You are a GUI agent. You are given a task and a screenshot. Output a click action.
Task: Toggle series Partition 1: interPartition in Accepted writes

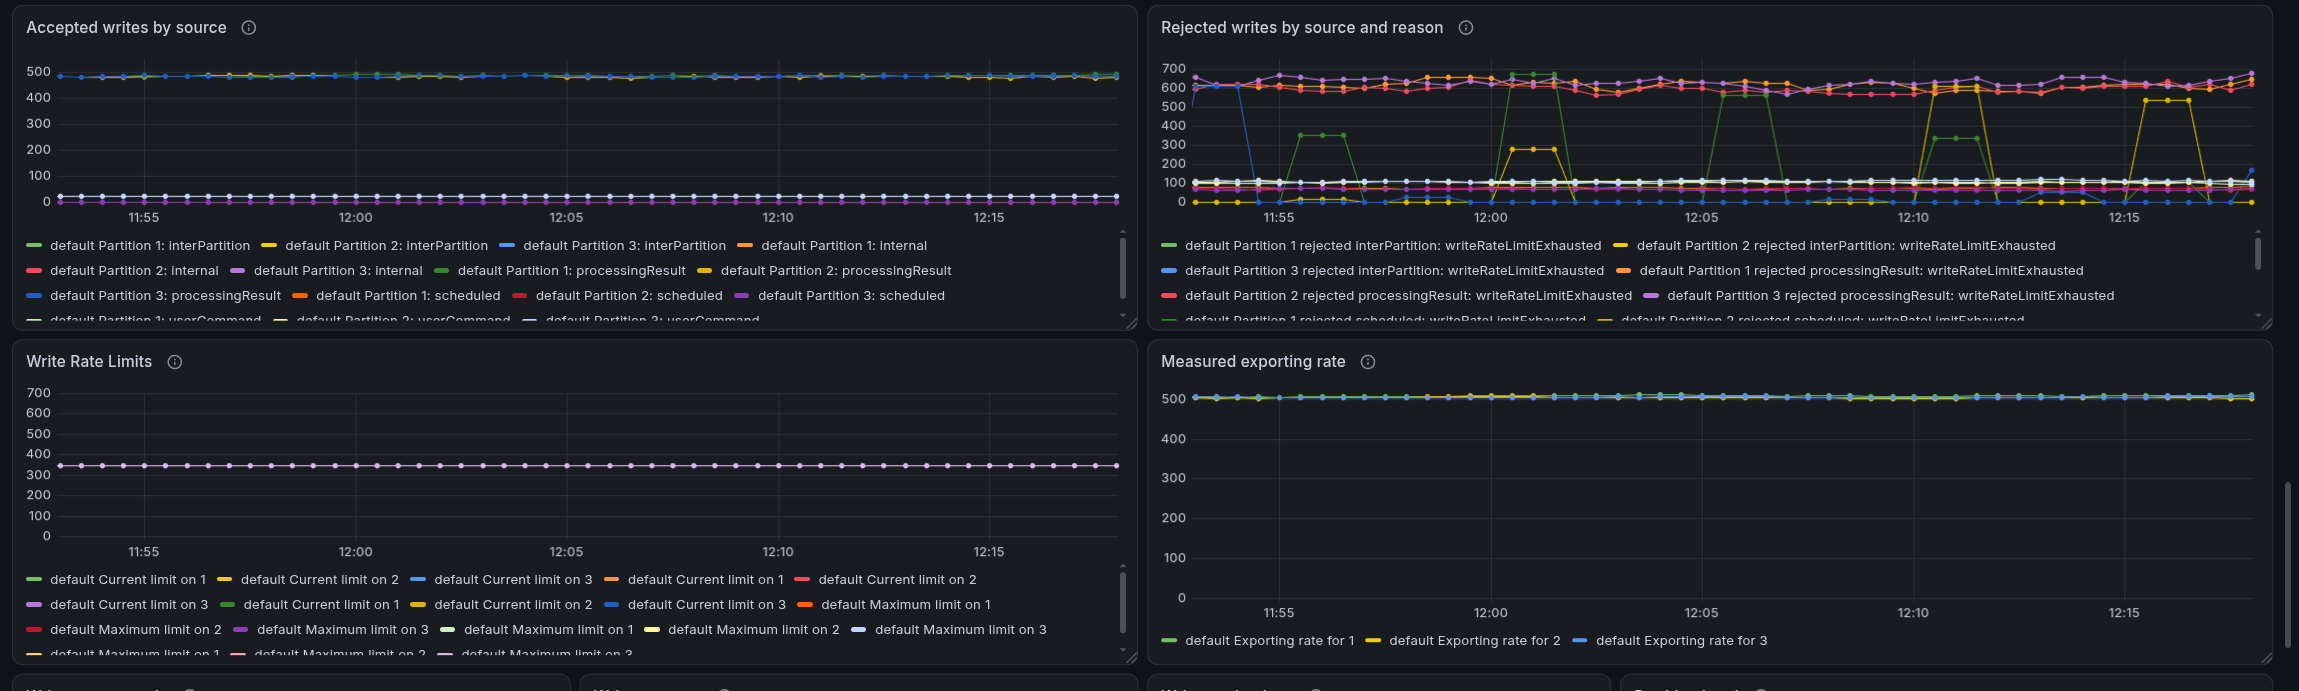150,246
